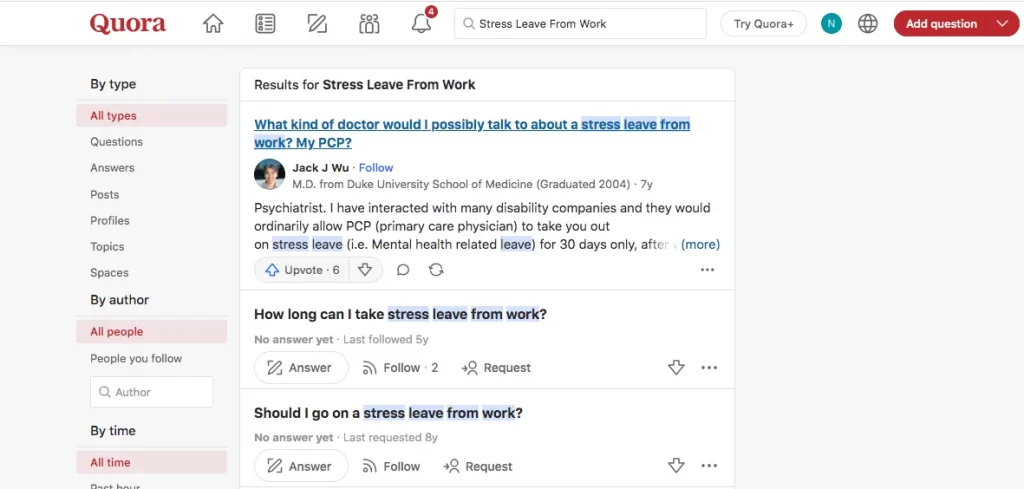Downvote 'How long can I take' question
Viewport: 1024px width, 489px height.
676,368
